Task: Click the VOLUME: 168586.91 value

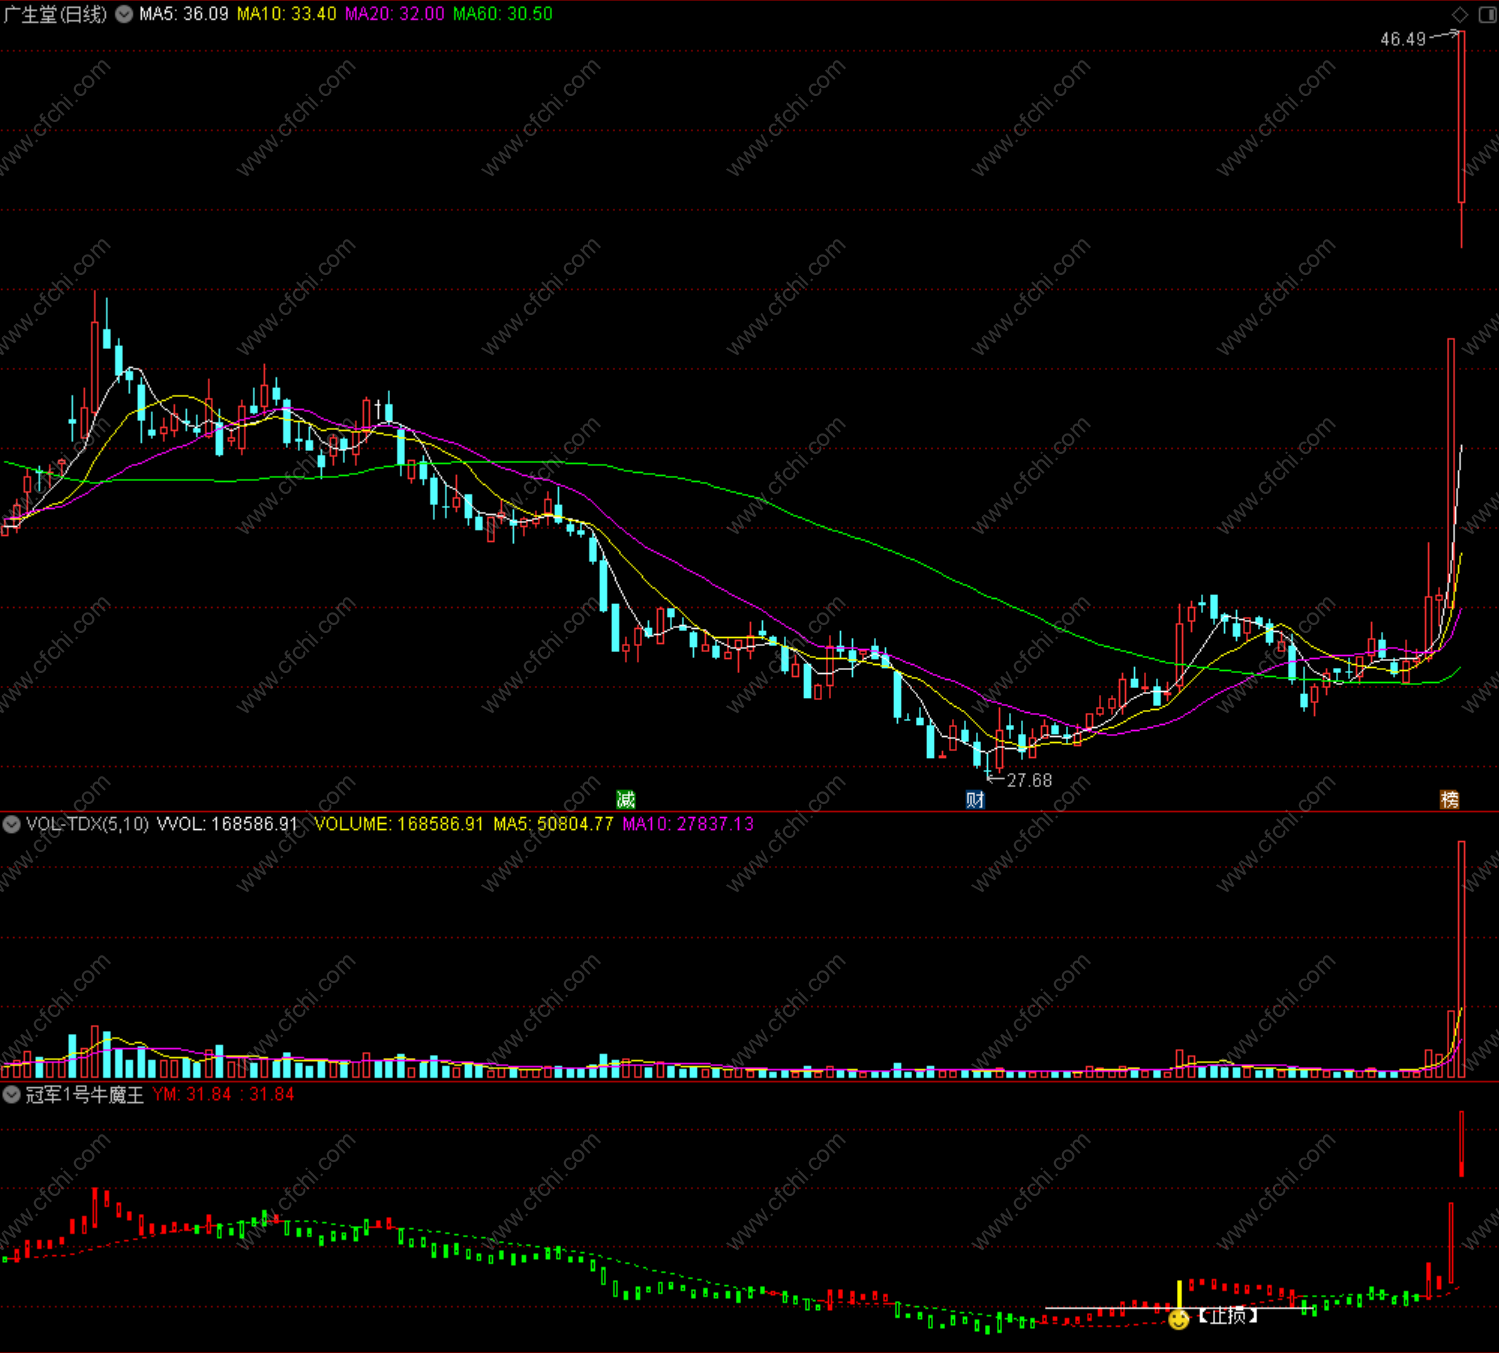Action: tap(399, 824)
